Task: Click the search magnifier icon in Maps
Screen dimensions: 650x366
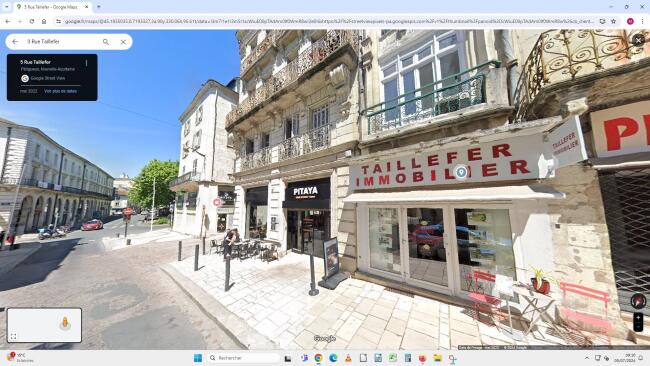Action: click(106, 42)
